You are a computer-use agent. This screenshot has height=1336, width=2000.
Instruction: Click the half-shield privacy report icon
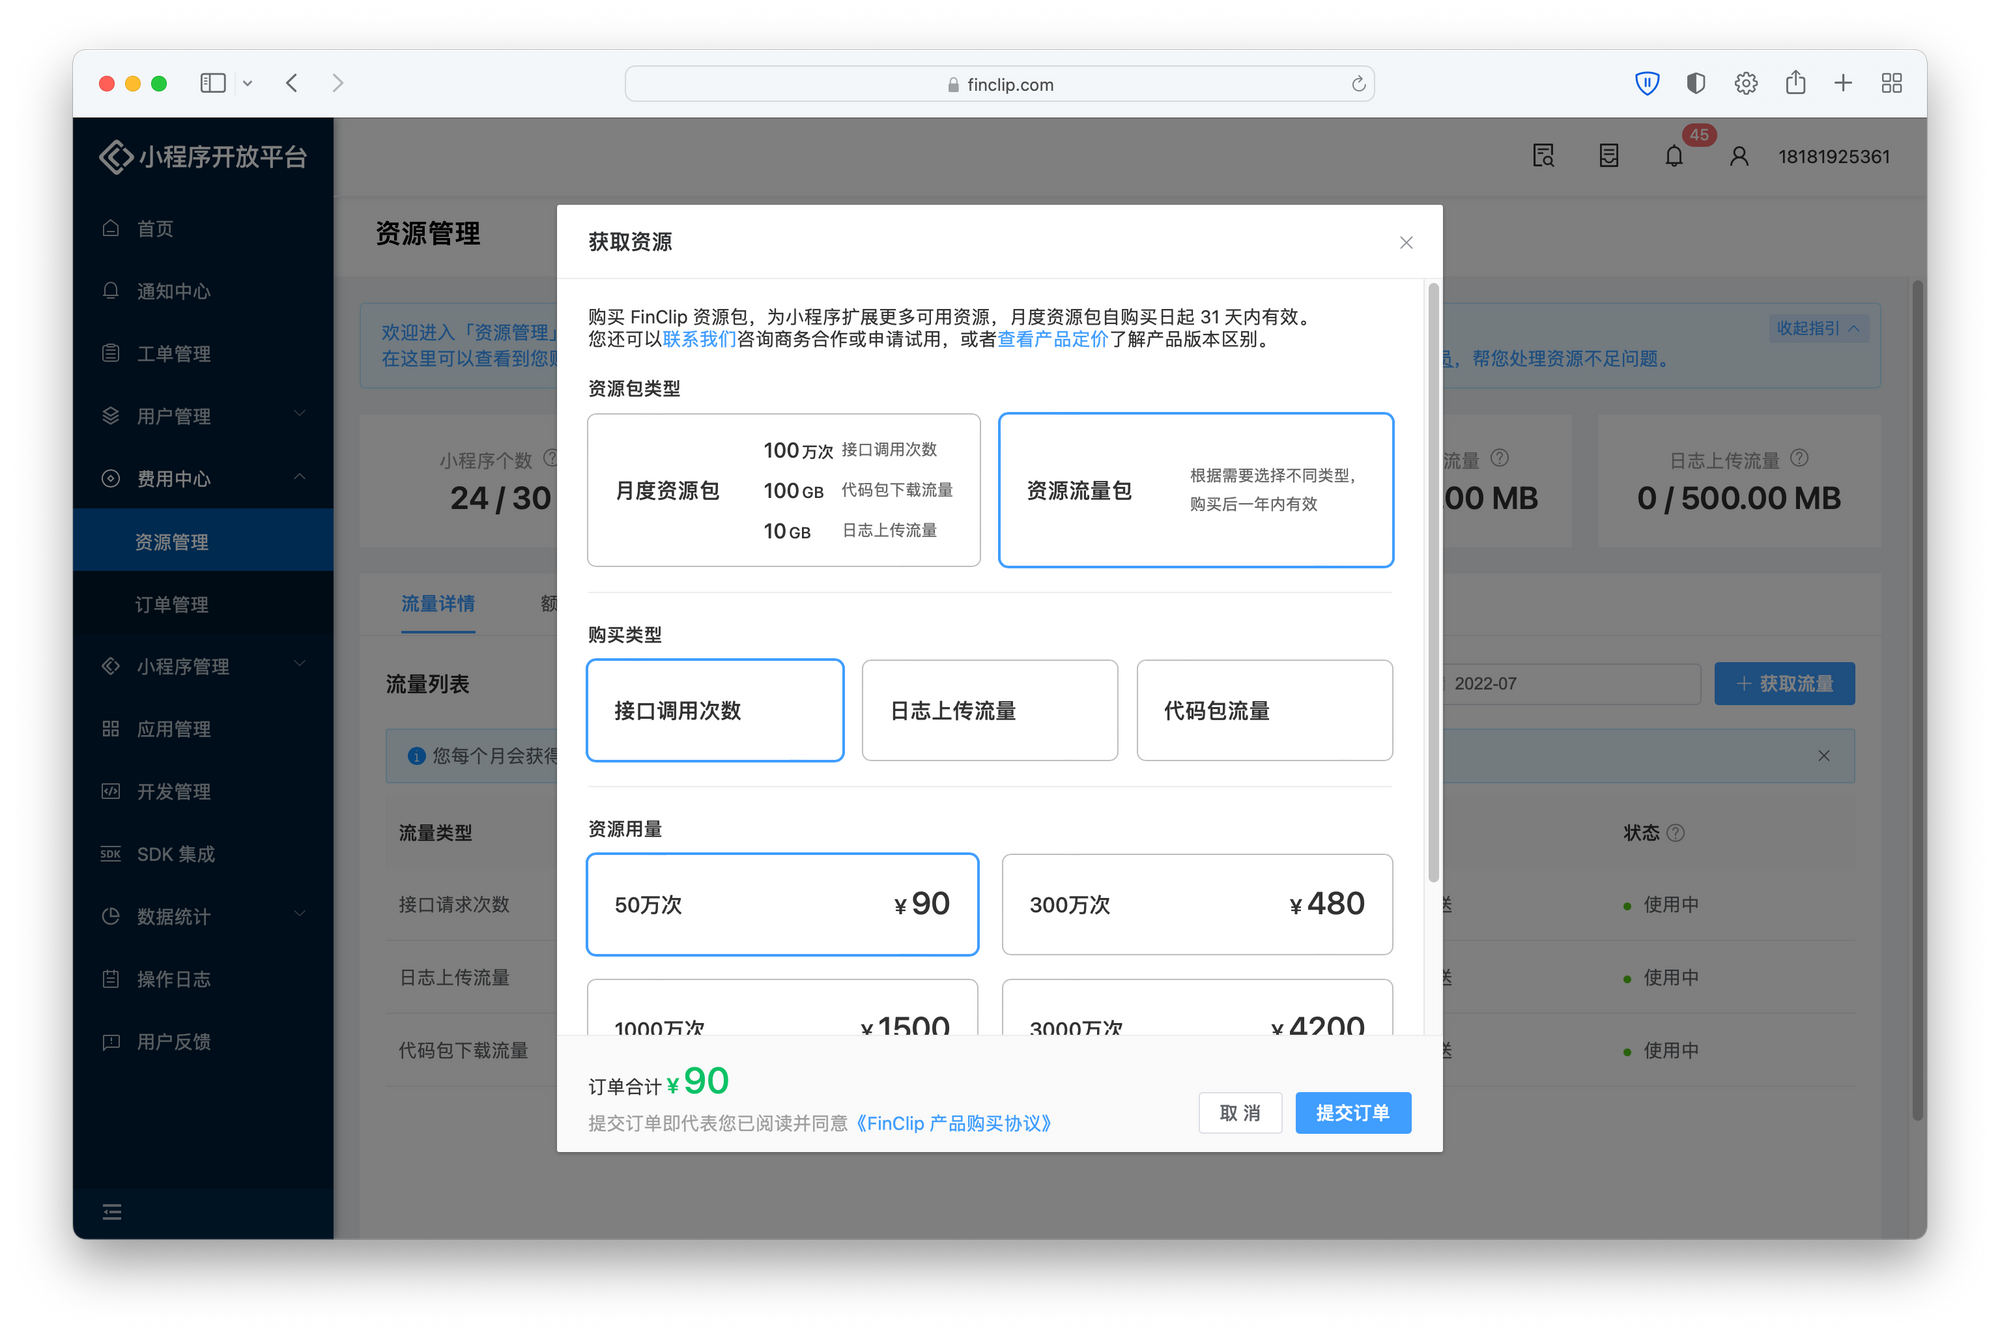[1696, 83]
